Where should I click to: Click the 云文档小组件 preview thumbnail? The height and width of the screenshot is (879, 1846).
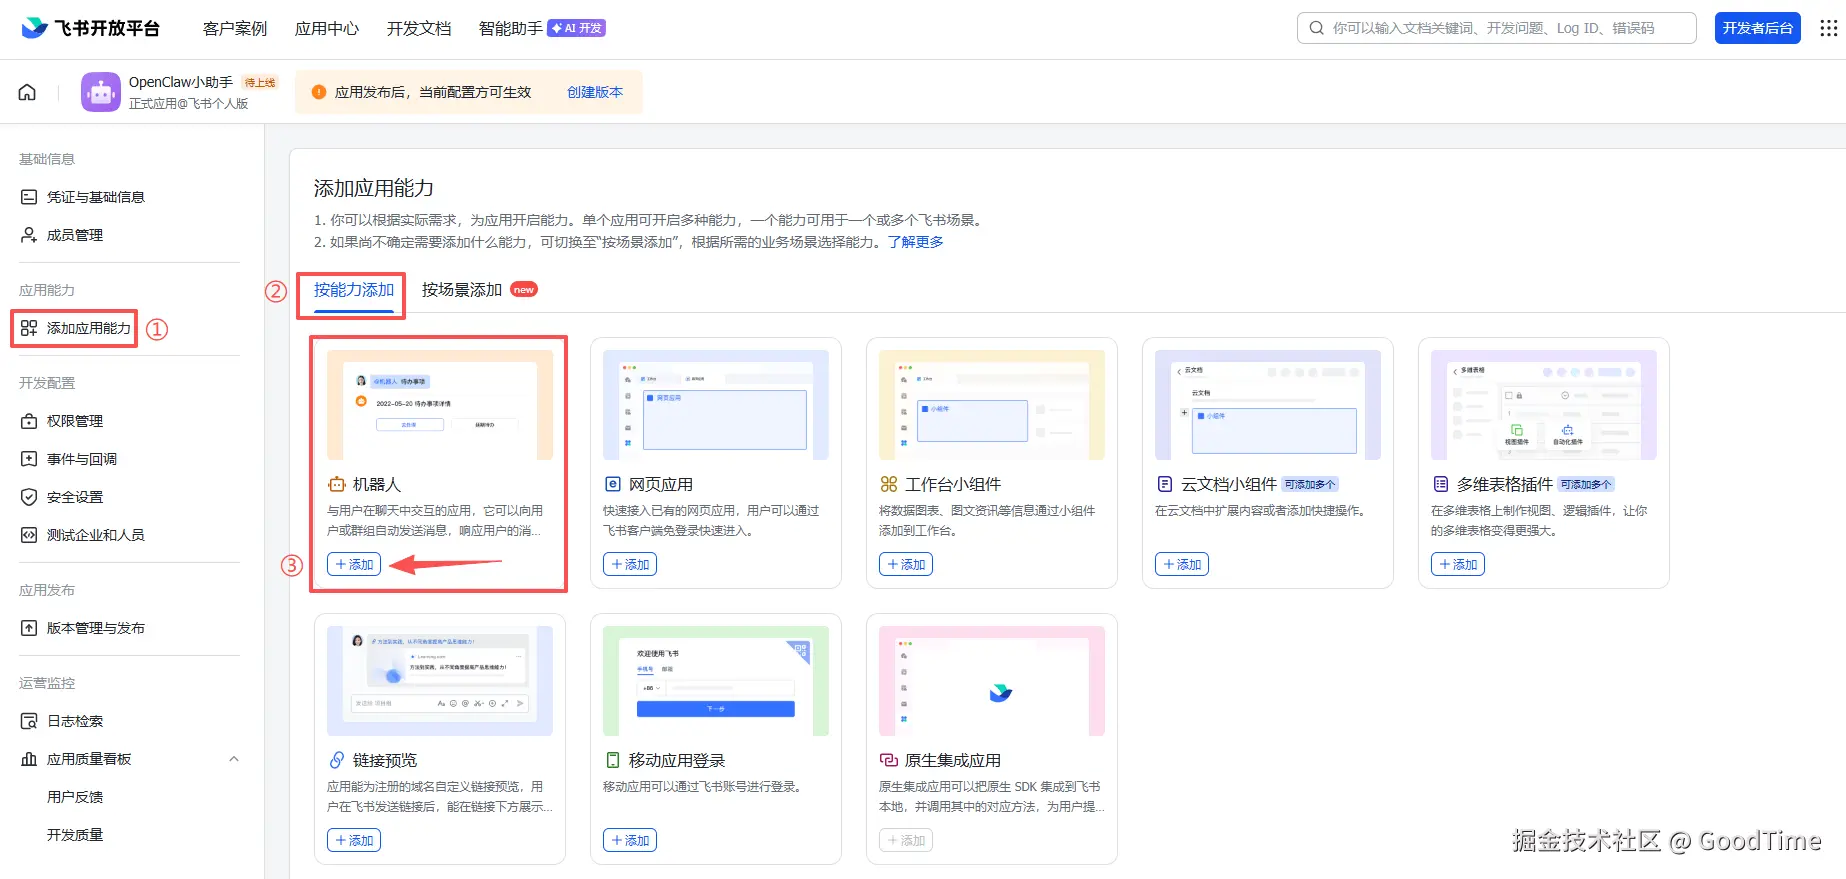click(x=1268, y=405)
